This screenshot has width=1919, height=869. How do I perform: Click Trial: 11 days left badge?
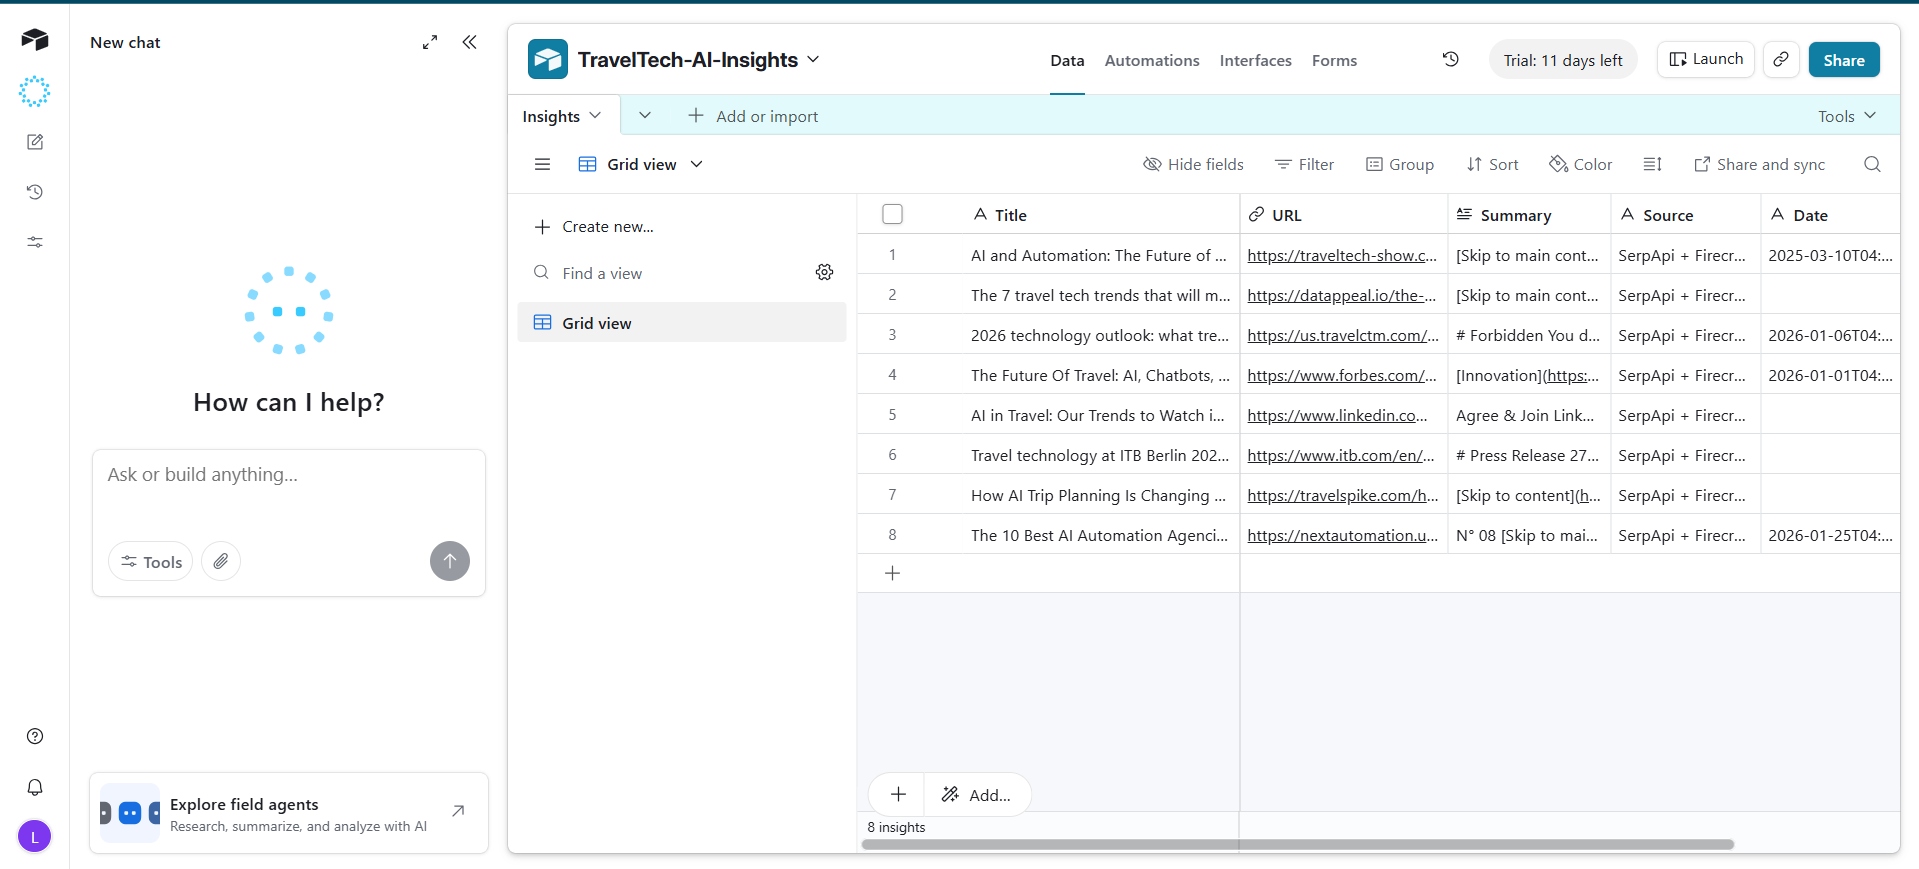pyautogui.click(x=1563, y=59)
